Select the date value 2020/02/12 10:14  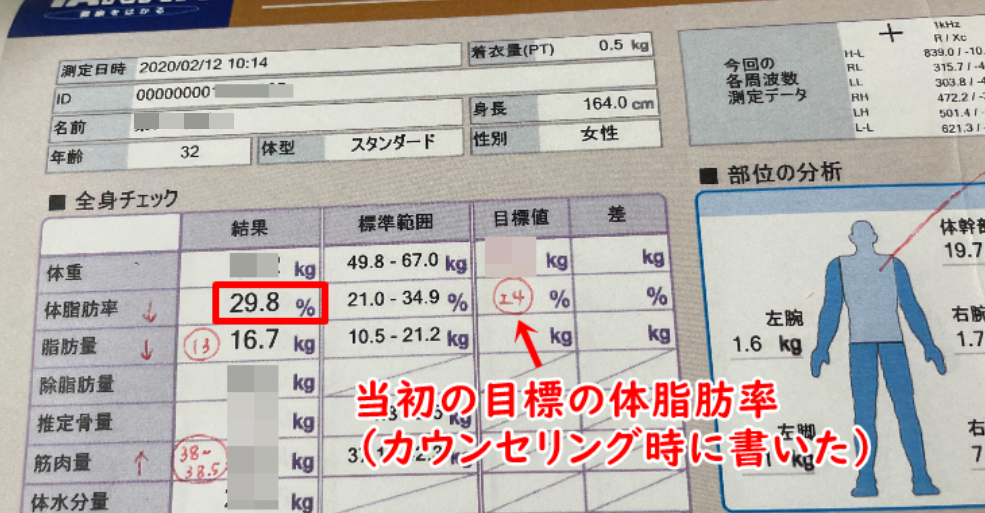(x=203, y=64)
